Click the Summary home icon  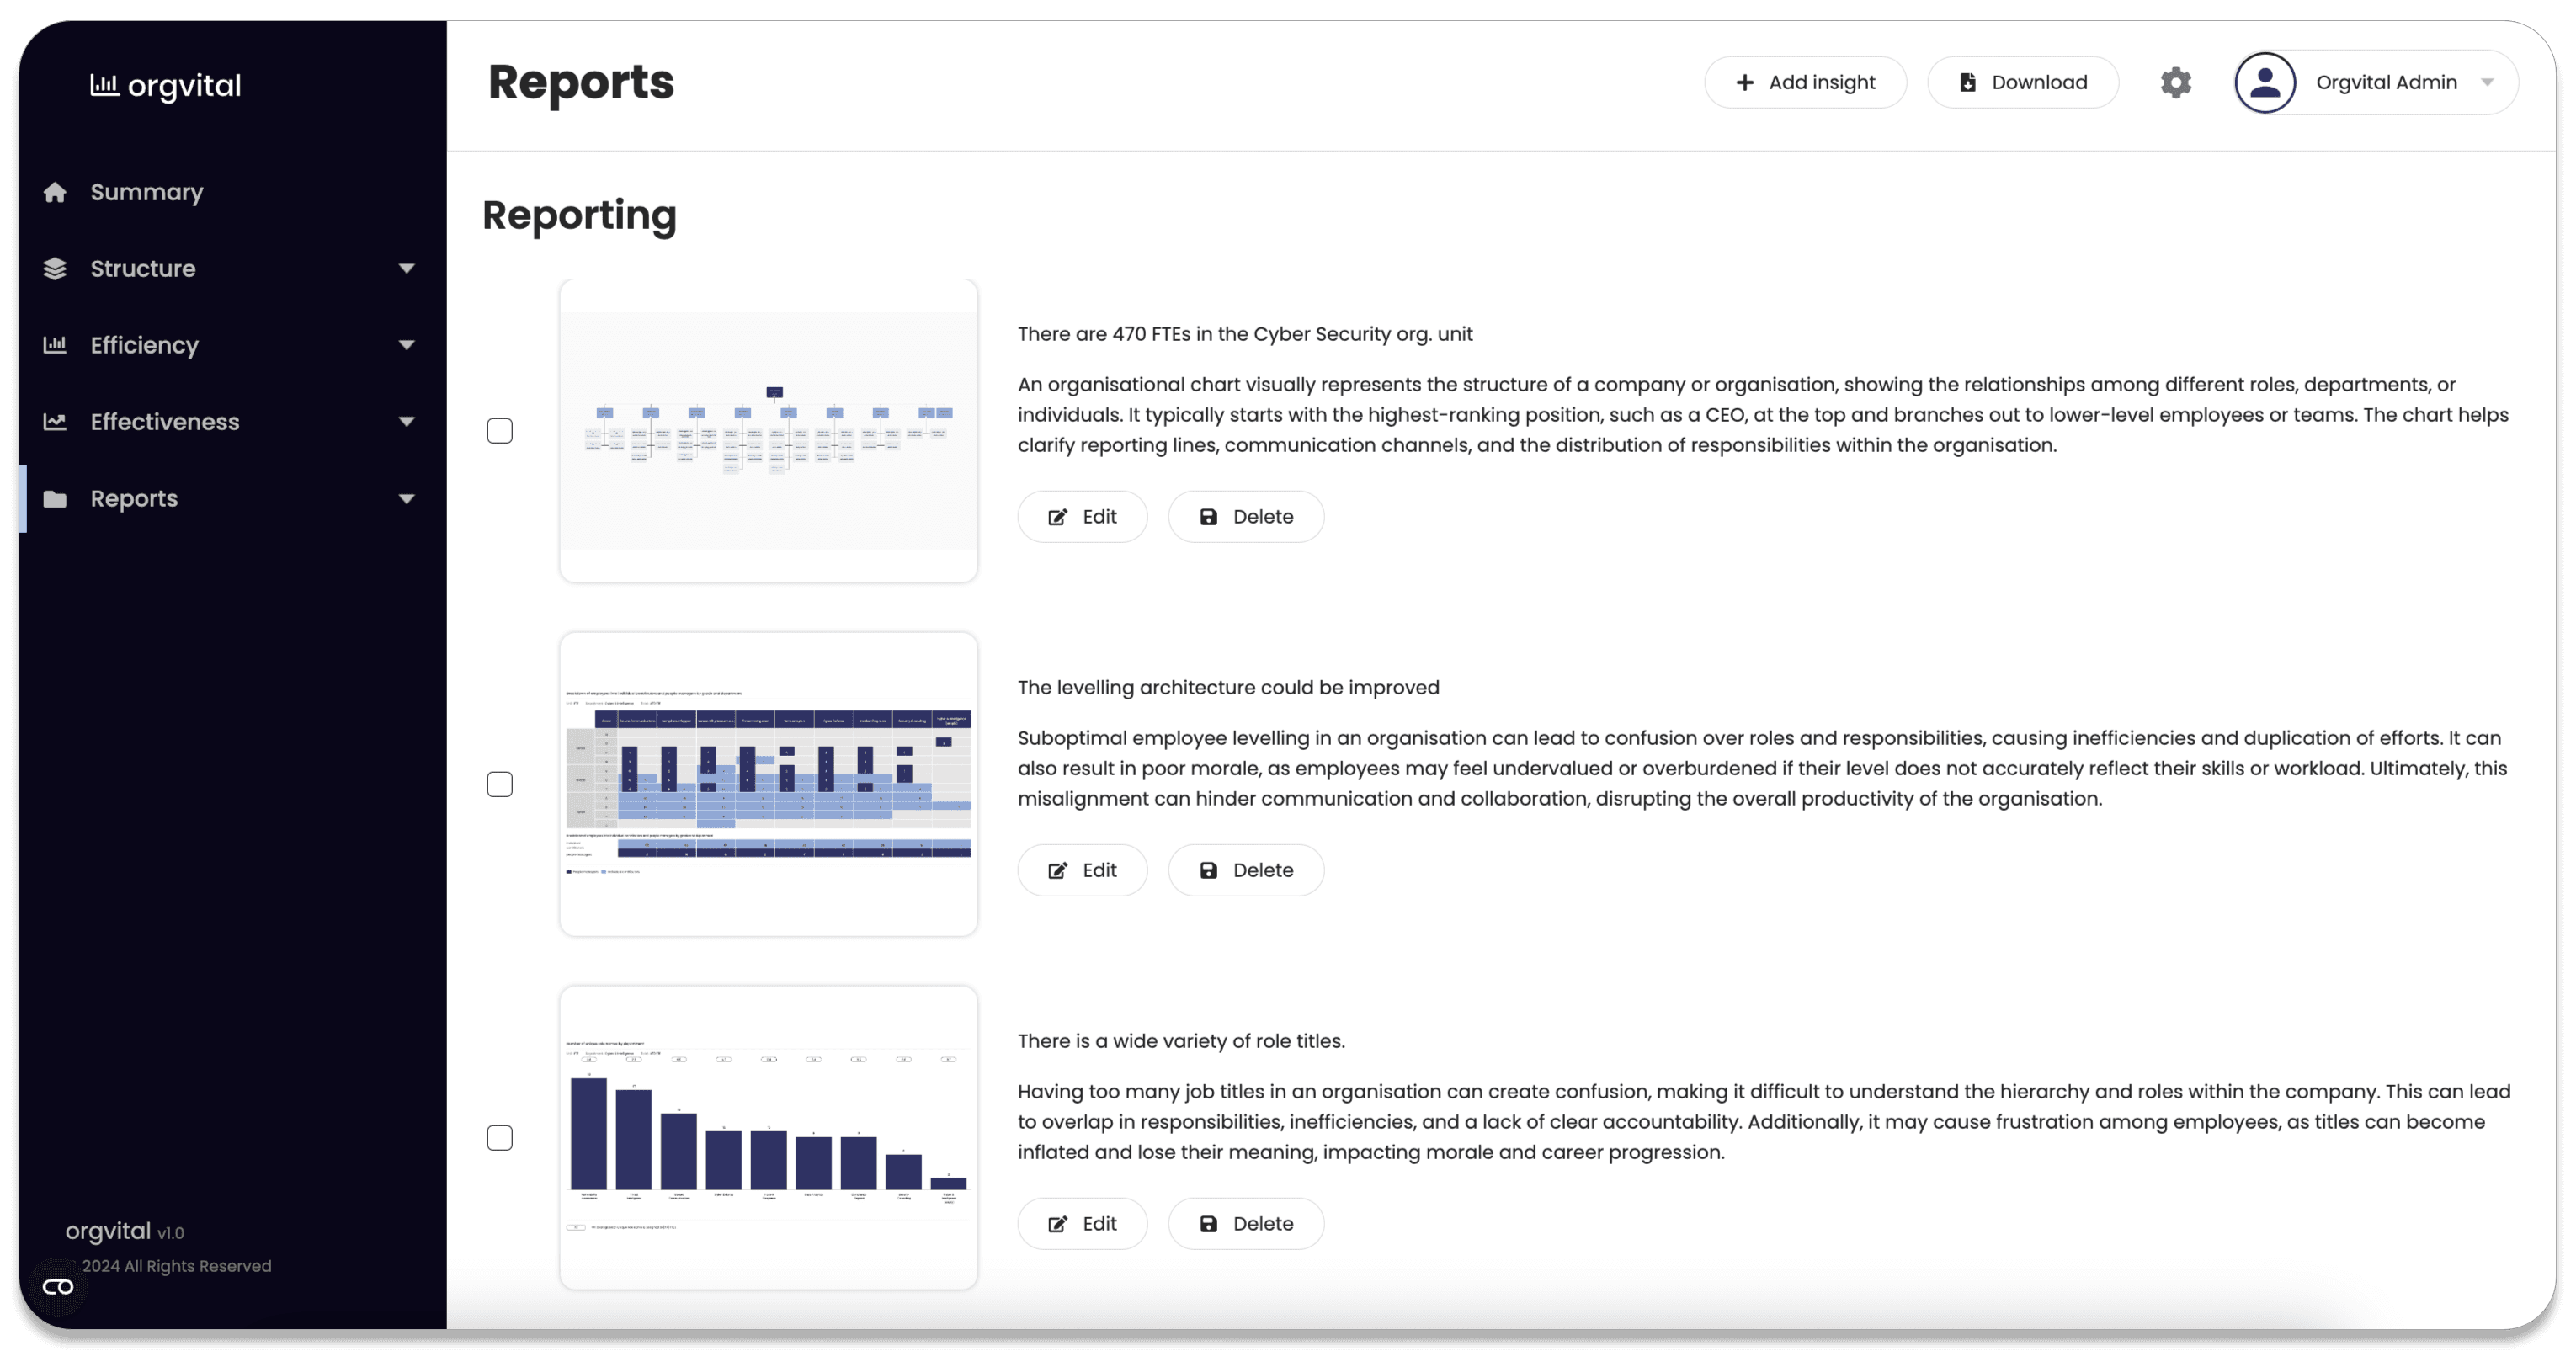pos(55,192)
